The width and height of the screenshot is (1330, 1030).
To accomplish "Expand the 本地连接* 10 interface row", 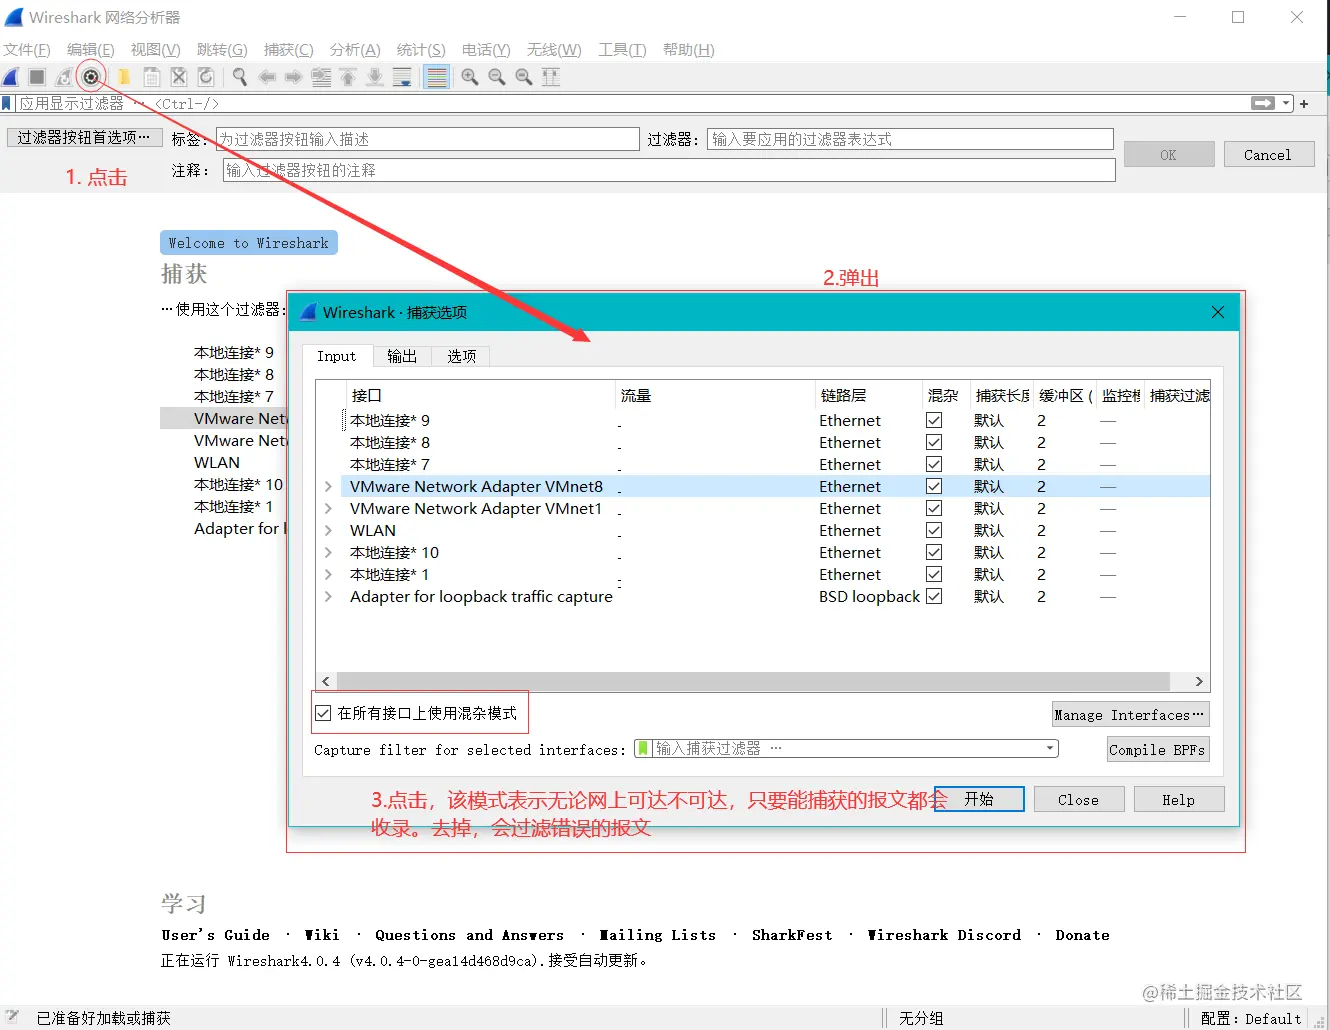I will click(x=328, y=552).
